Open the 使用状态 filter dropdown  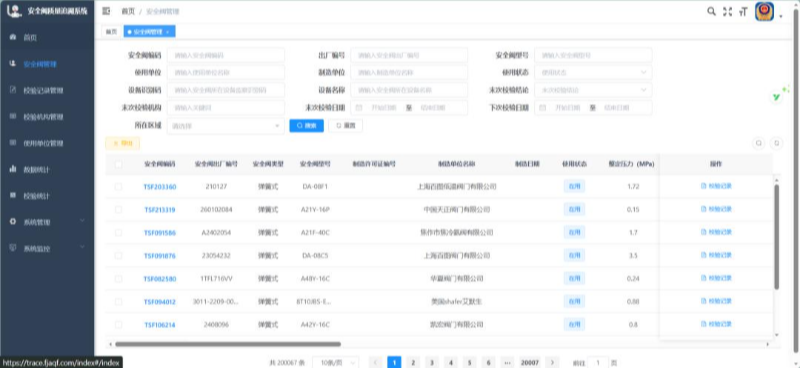[593, 72]
